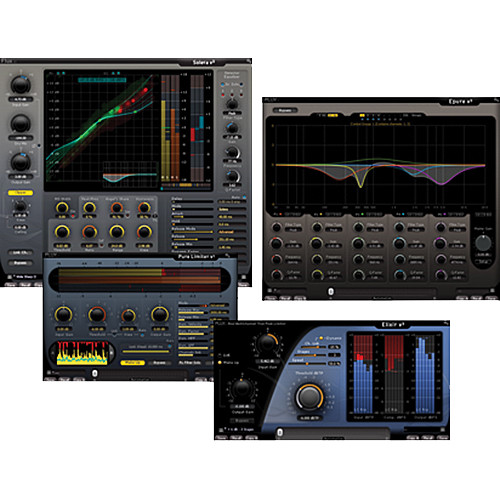The height and width of the screenshot is (500, 500).
Task: Toggle Epure band 2 yellow enable indicator
Action: coord(321,214)
